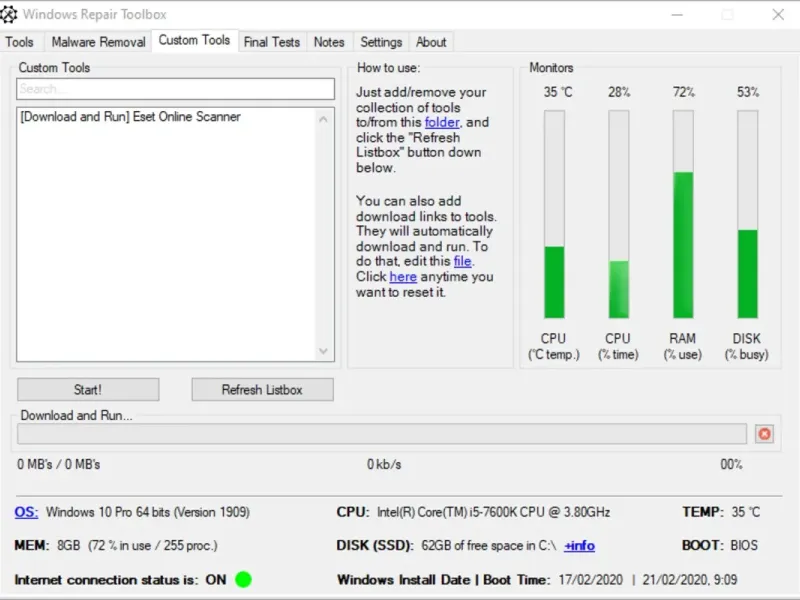Image resolution: width=800 pixels, height=600 pixels.
Task: Go to the Notes tab
Action: tap(329, 42)
